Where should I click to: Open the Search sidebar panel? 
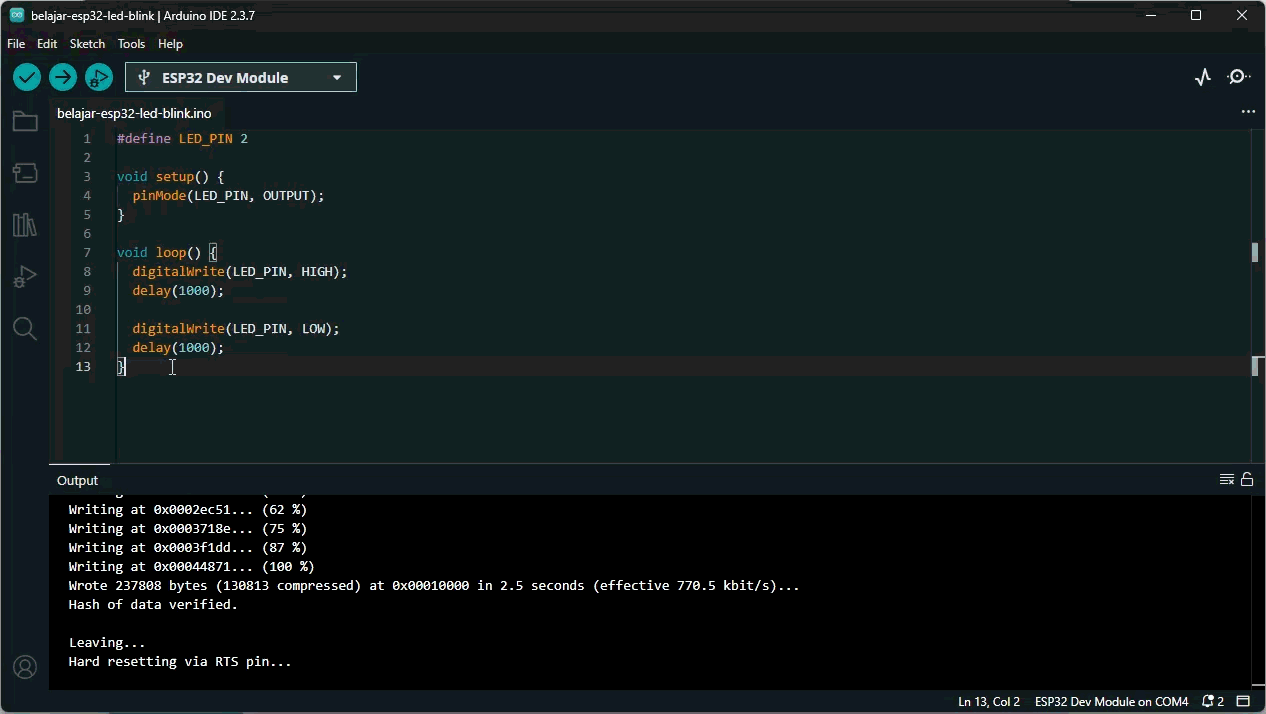25,329
